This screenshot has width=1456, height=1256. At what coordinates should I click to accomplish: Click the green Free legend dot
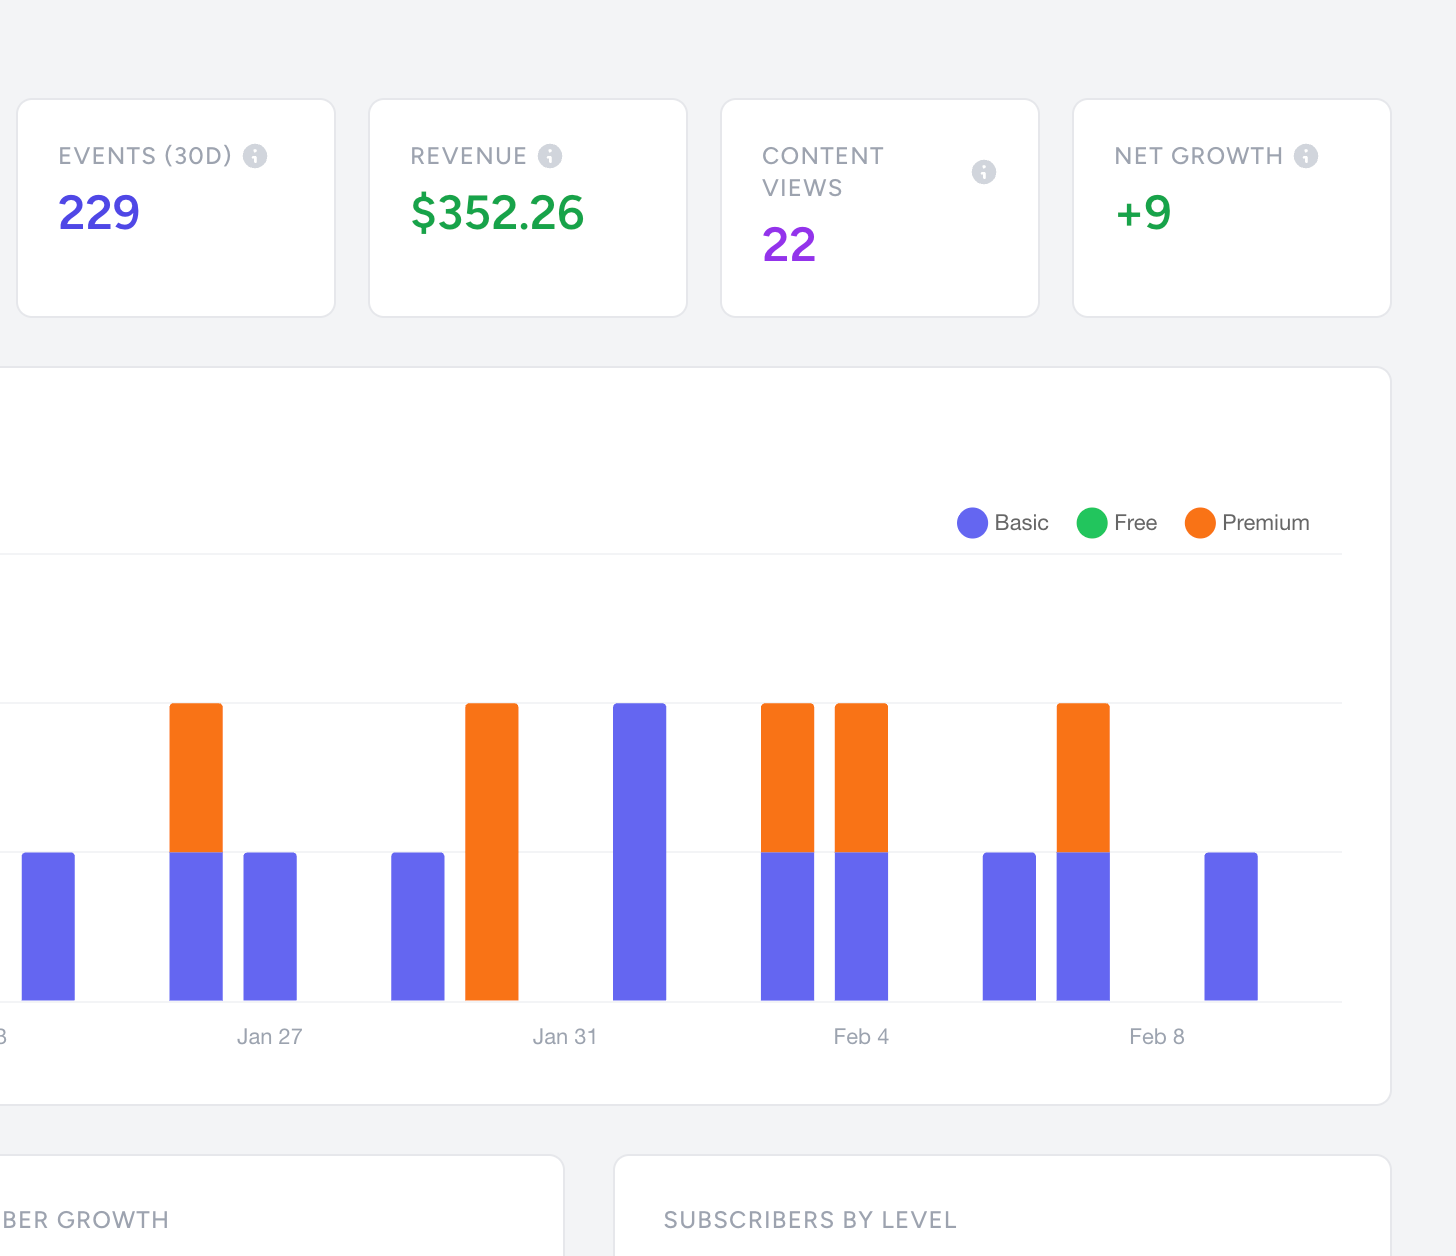(1092, 522)
